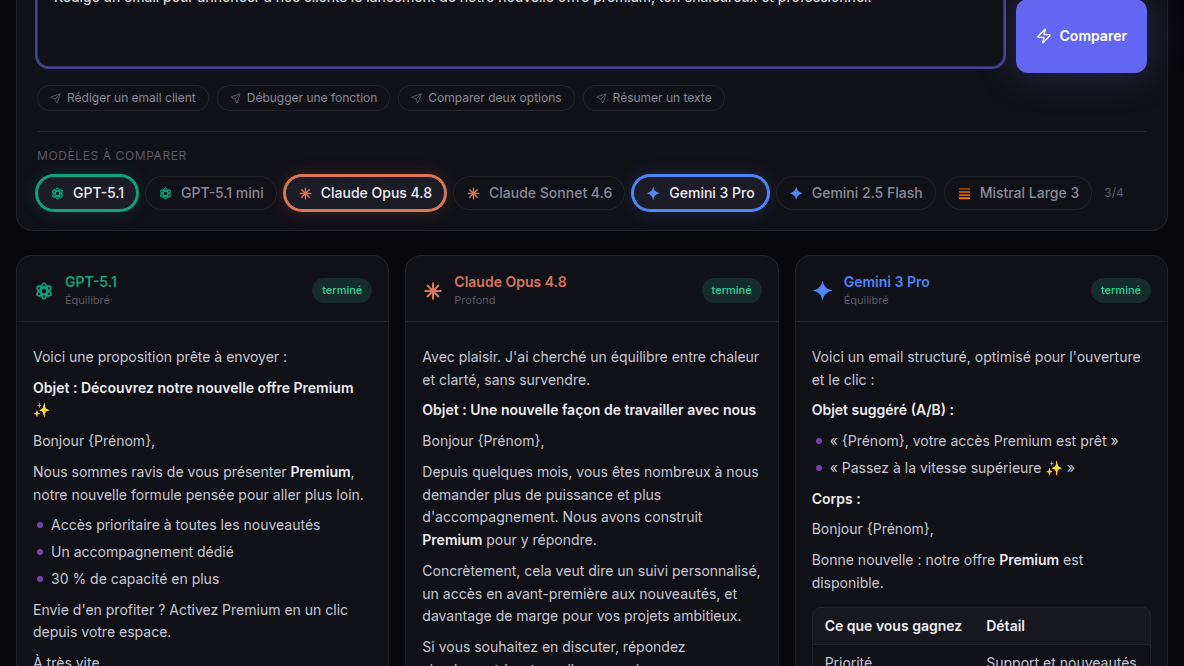This screenshot has width=1184, height=666.
Task: Click the GPT-5.1 result card title
Action: (91, 282)
